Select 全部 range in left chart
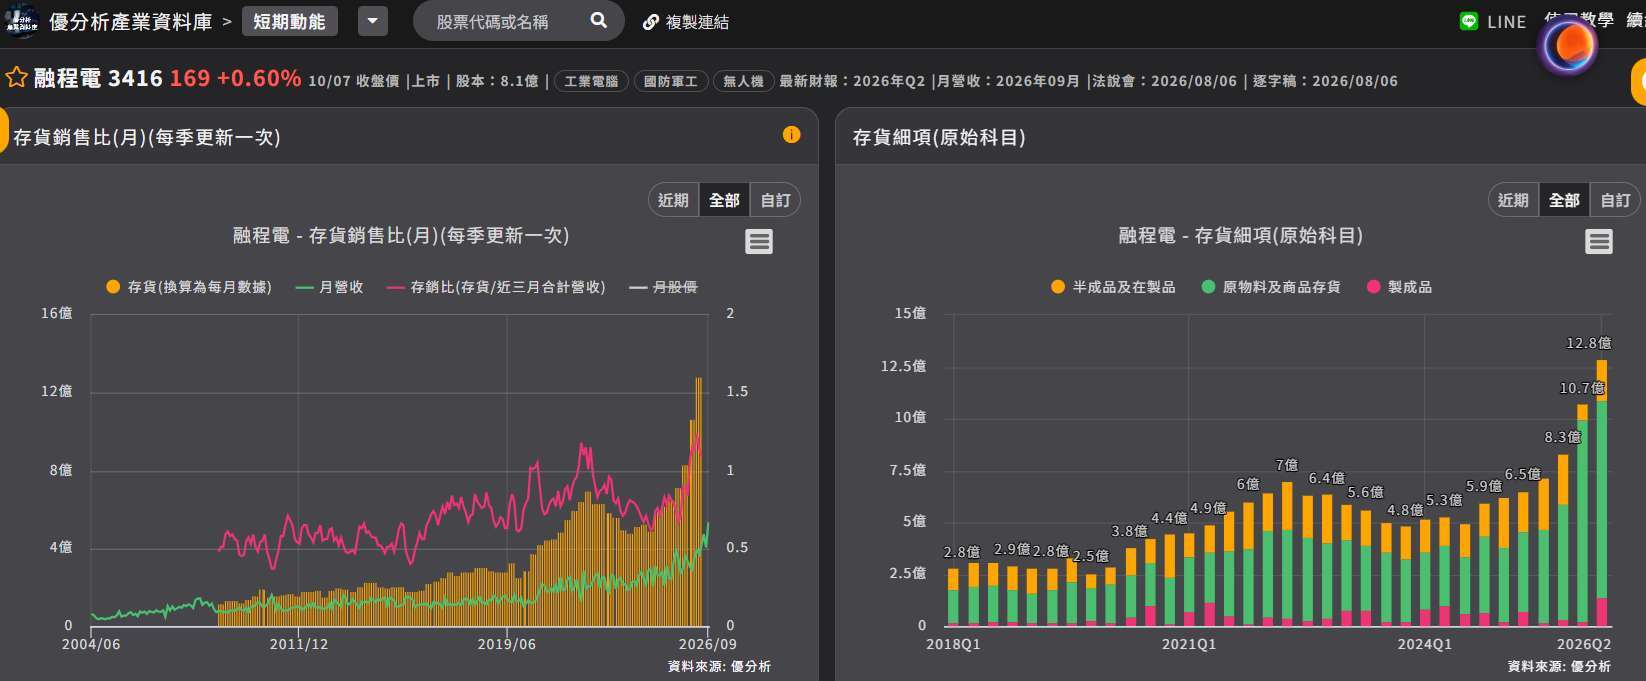Image resolution: width=1646 pixels, height=681 pixels. pos(724,200)
